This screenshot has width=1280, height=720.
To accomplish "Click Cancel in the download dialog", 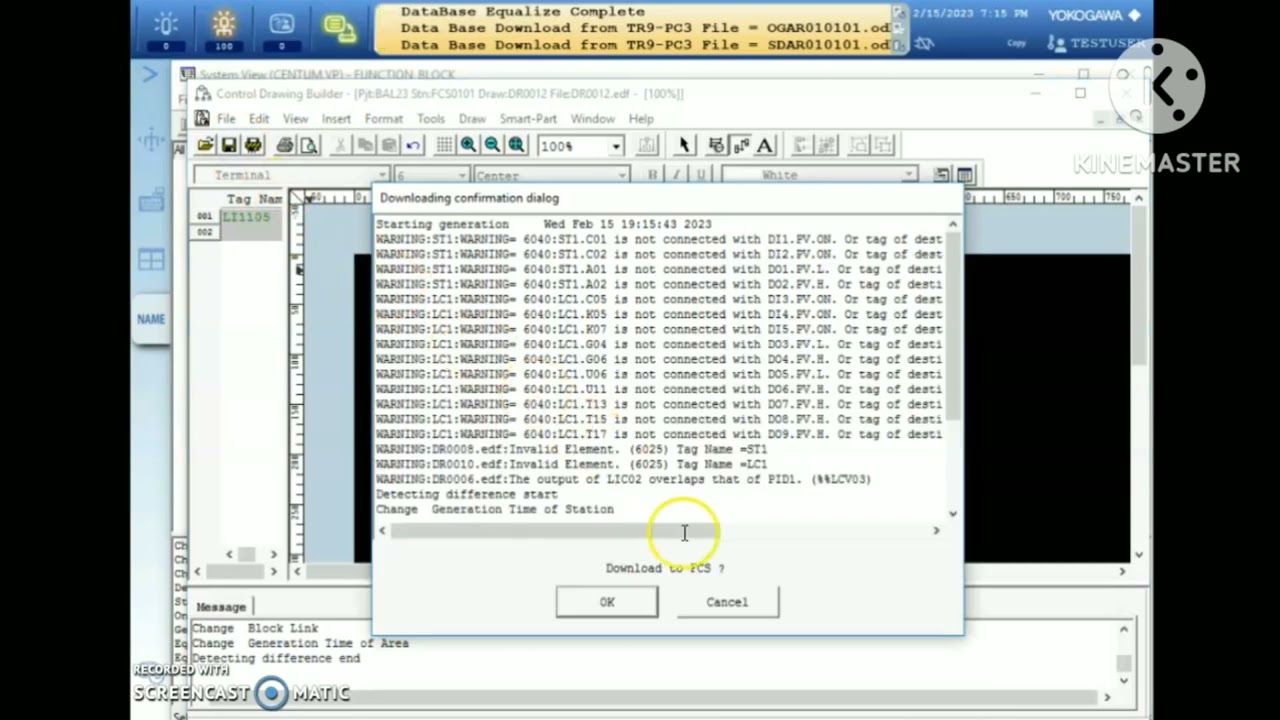I will (x=727, y=602).
